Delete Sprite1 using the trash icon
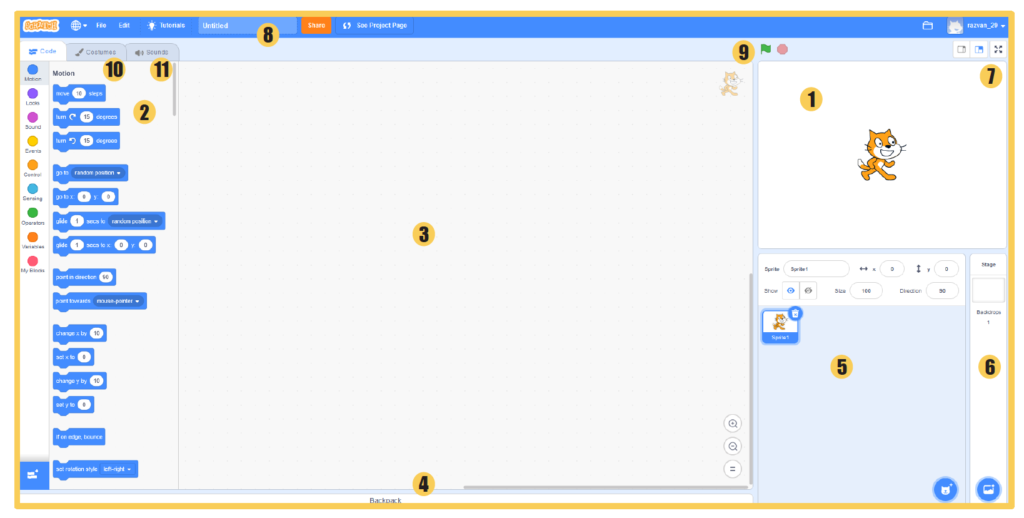The width and height of the screenshot is (1024, 518). point(795,314)
